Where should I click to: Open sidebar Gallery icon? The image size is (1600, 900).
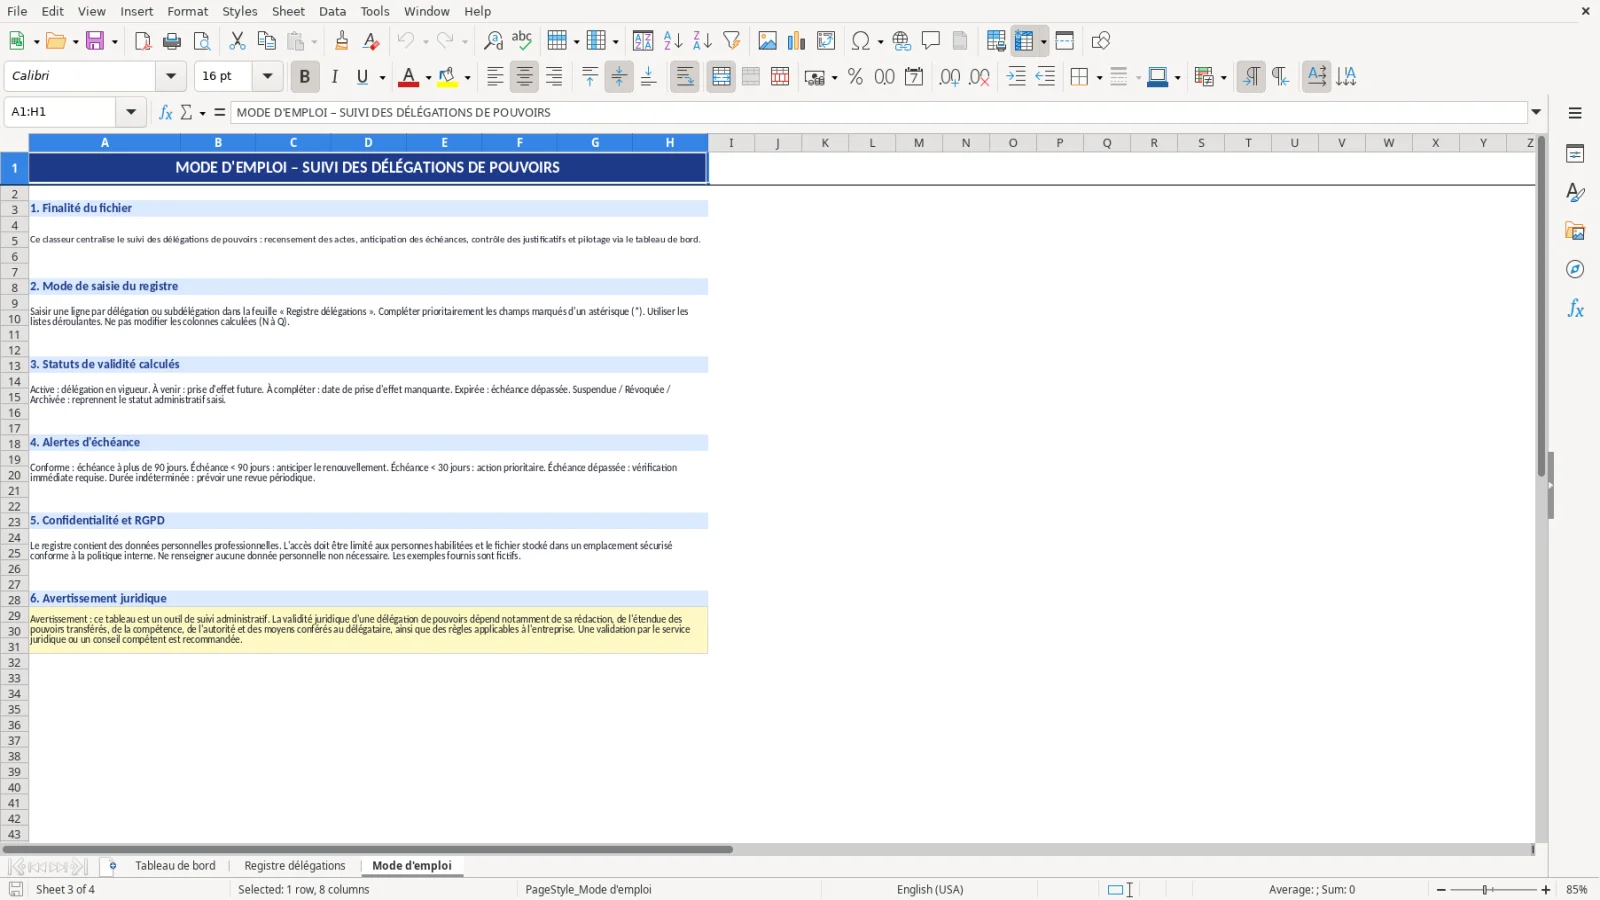click(x=1575, y=231)
